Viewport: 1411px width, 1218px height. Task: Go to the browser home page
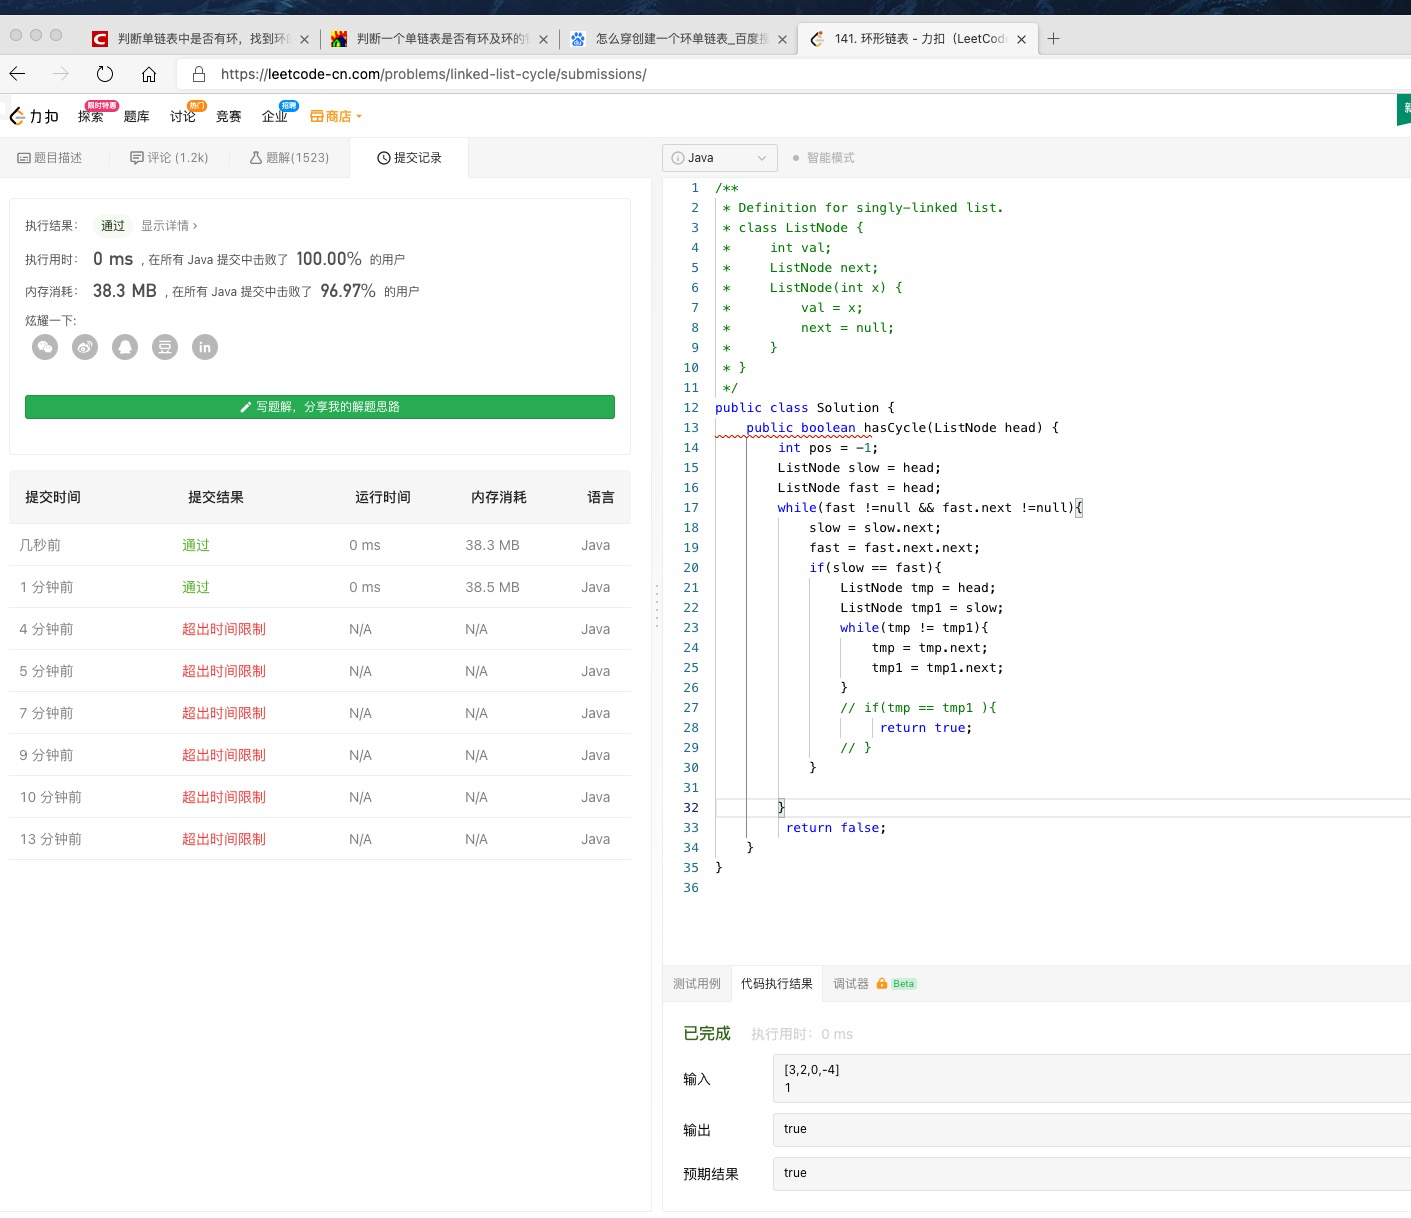[x=149, y=74]
